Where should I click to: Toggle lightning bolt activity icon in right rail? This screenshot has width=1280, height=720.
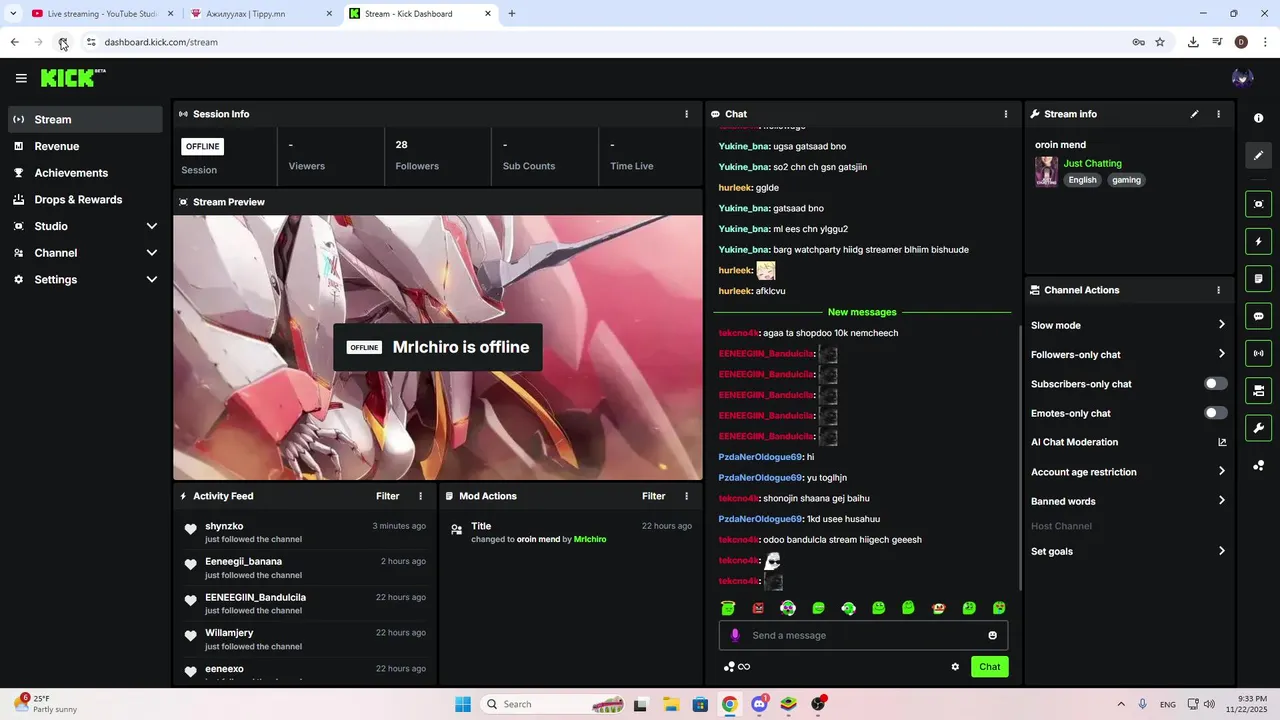pos(1258,241)
